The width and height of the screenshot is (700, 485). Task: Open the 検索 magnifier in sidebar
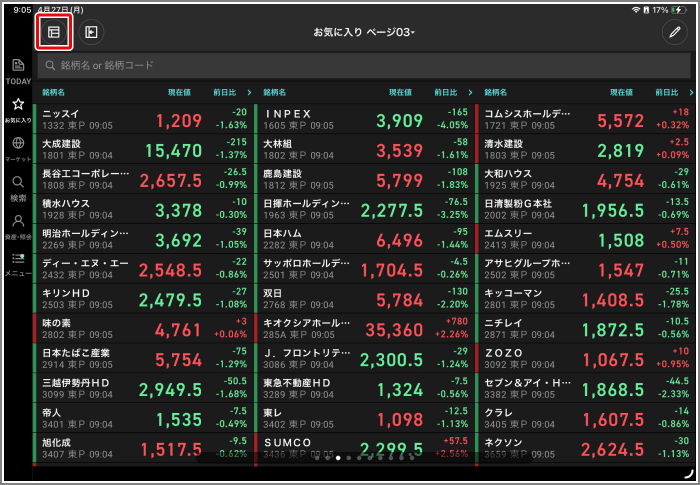[18, 187]
